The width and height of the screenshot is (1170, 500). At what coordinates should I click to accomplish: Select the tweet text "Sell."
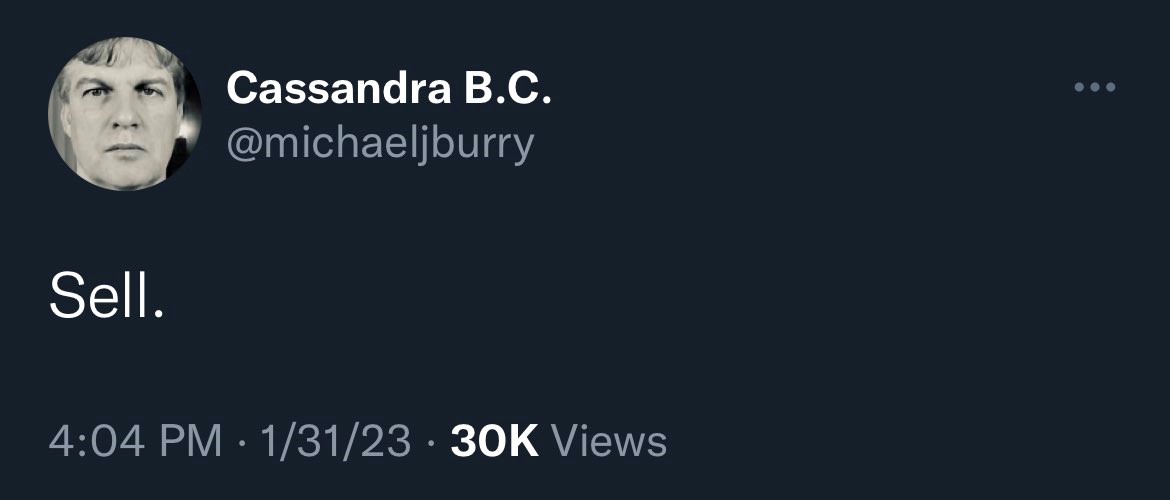pos(106,297)
